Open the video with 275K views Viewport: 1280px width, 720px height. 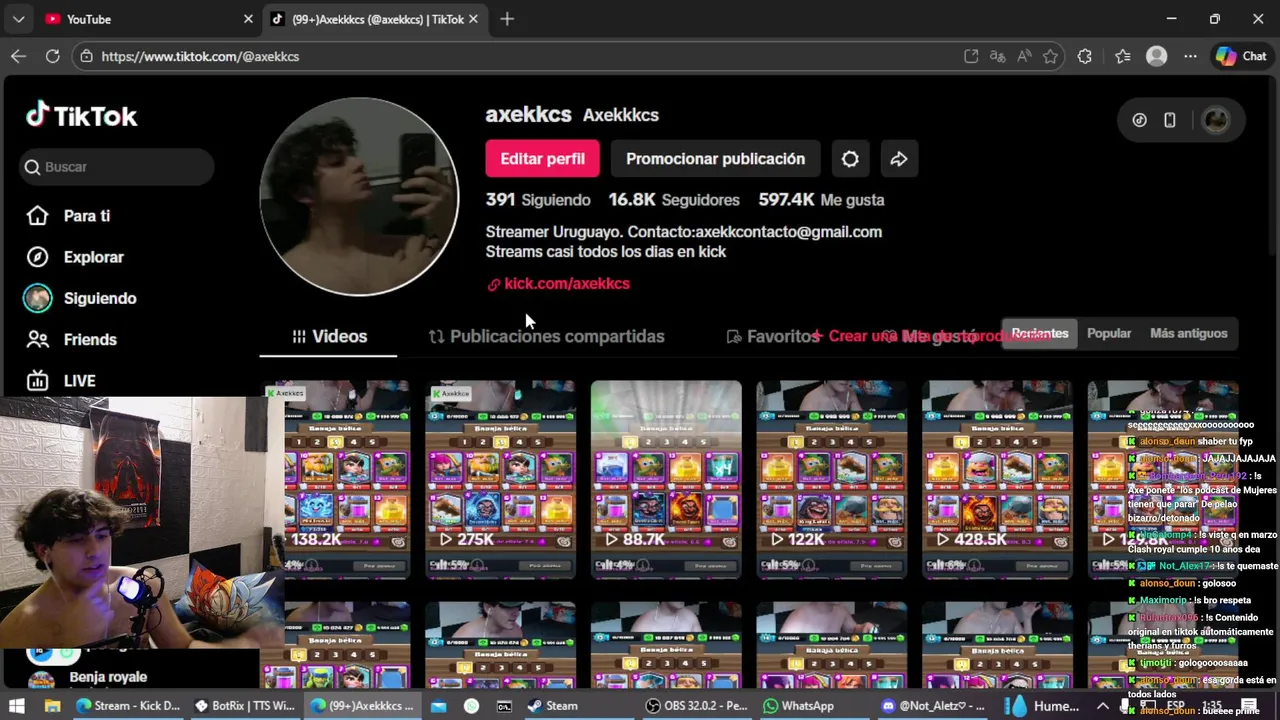500,479
